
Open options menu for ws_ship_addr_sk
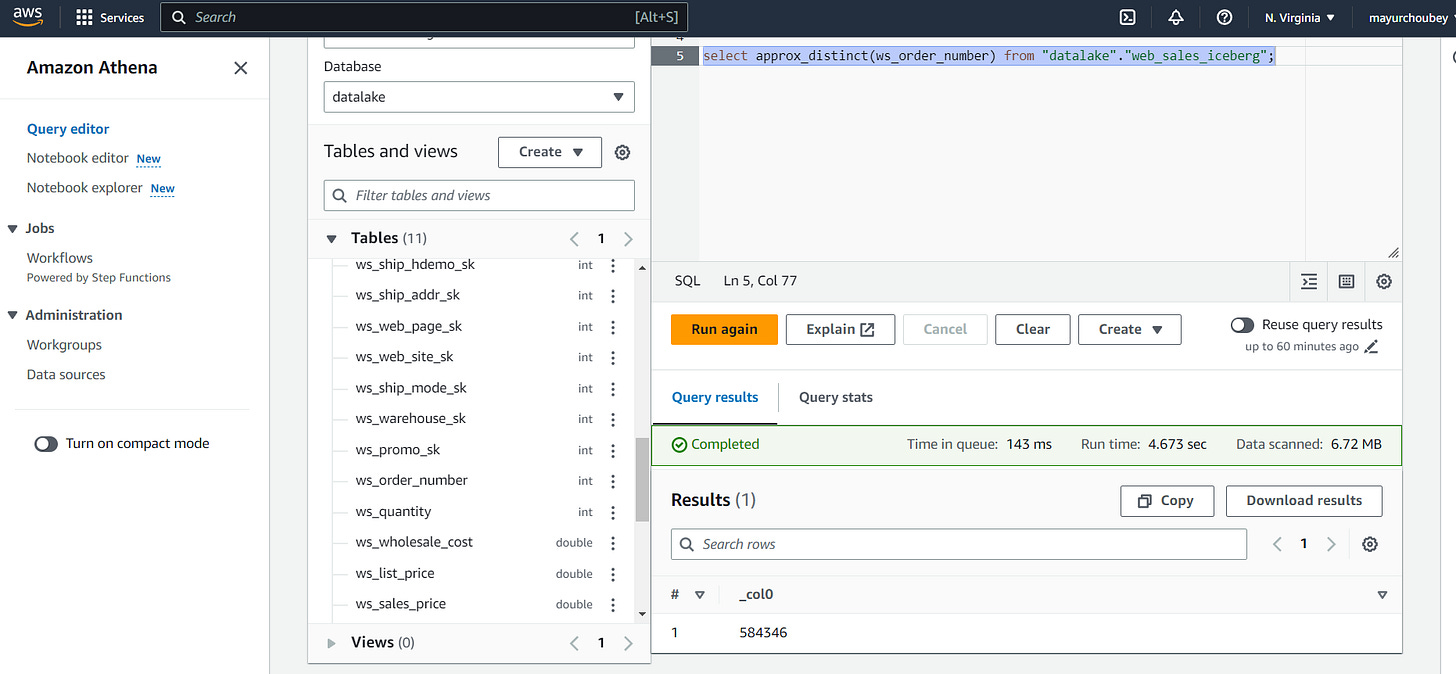pyautogui.click(x=613, y=296)
